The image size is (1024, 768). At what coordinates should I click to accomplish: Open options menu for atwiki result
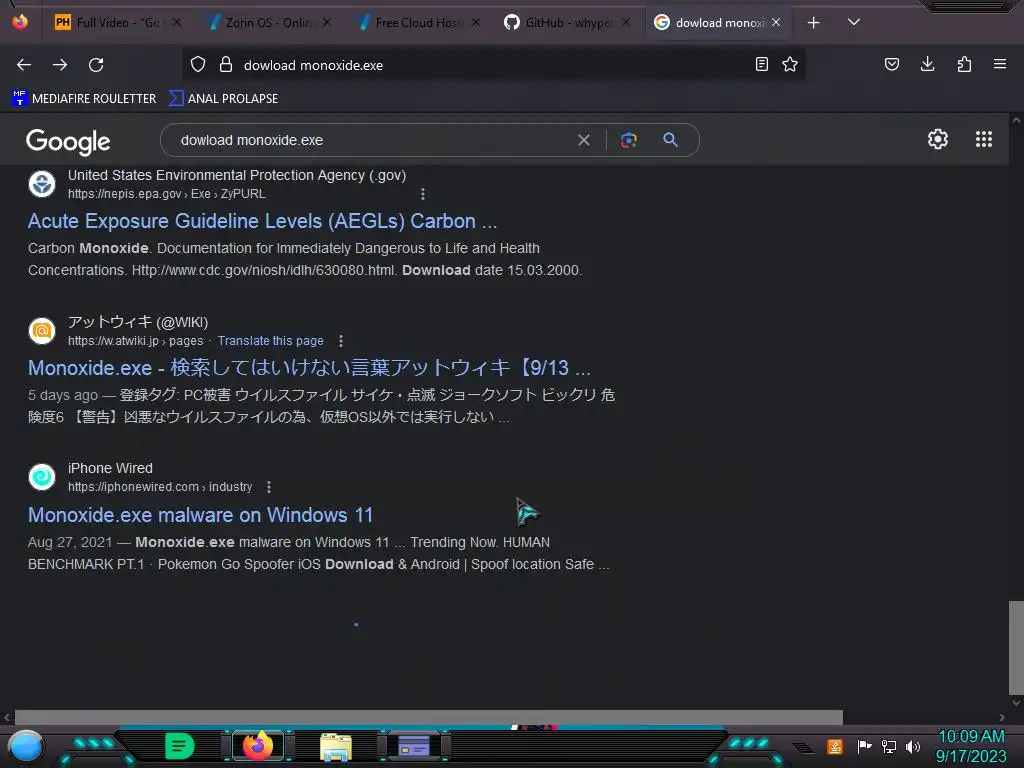tap(341, 341)
